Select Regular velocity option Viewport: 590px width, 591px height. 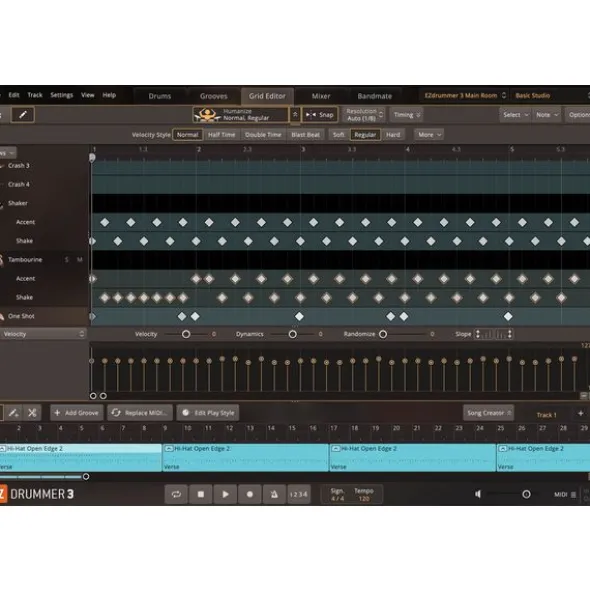365,135
